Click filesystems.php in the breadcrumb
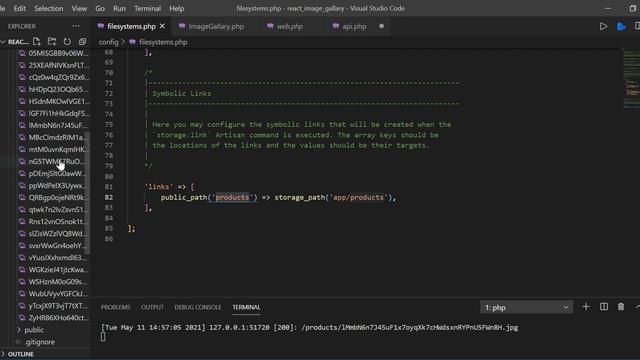This screenshot has width=640, height=360. pyautogui.click(x=163, y=42)
